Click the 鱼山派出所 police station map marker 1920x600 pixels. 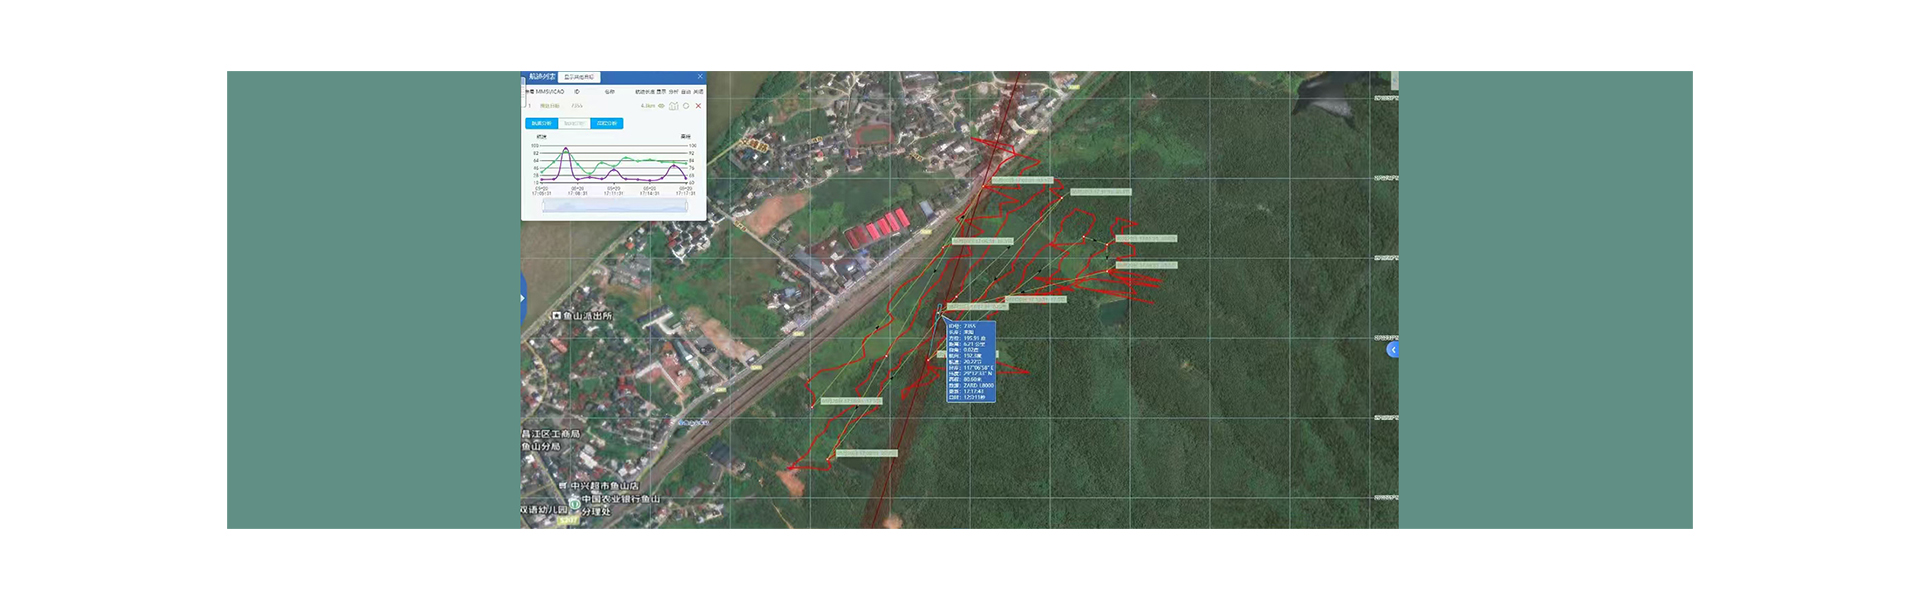pos(557,316)
